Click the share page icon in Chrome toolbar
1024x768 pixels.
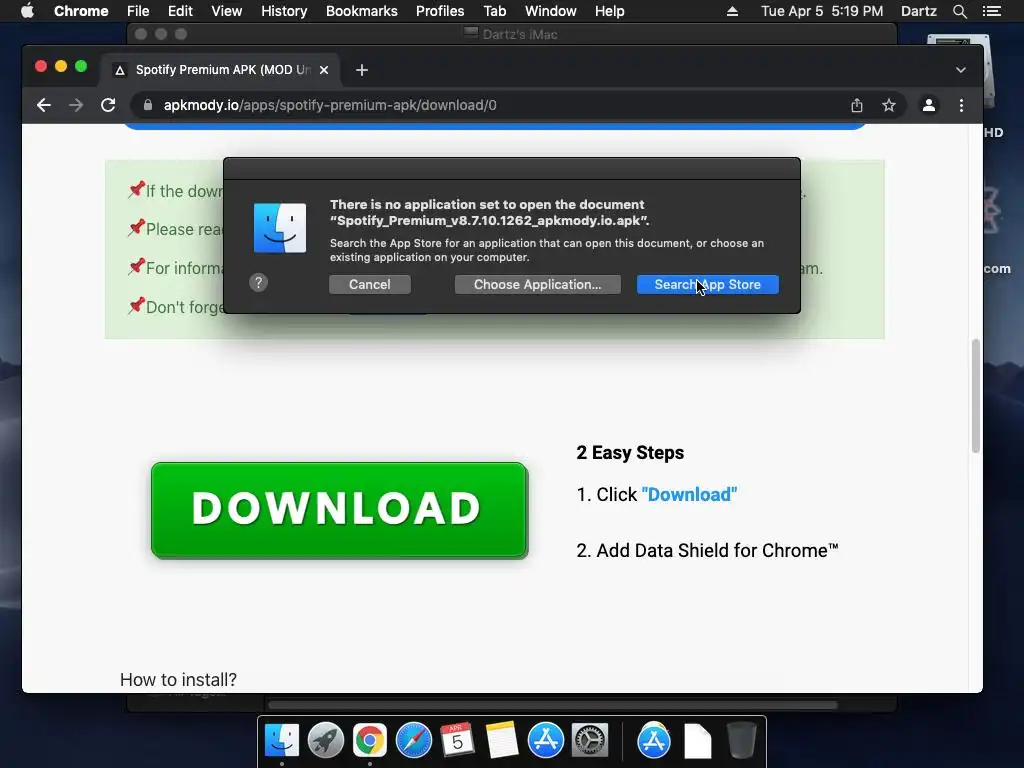(857, 105)
